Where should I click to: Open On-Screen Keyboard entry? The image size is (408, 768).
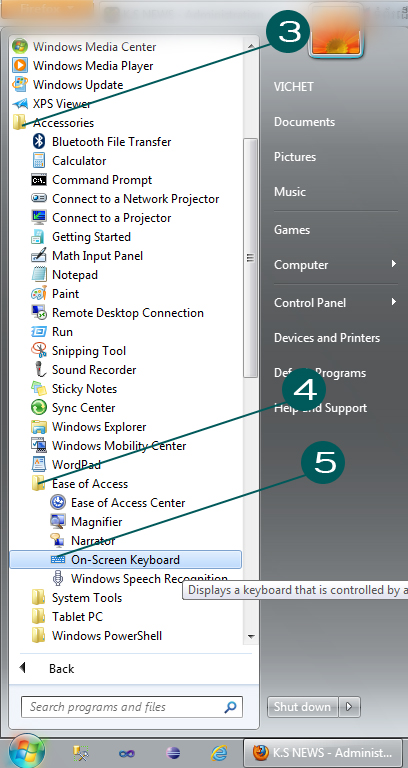125,560
